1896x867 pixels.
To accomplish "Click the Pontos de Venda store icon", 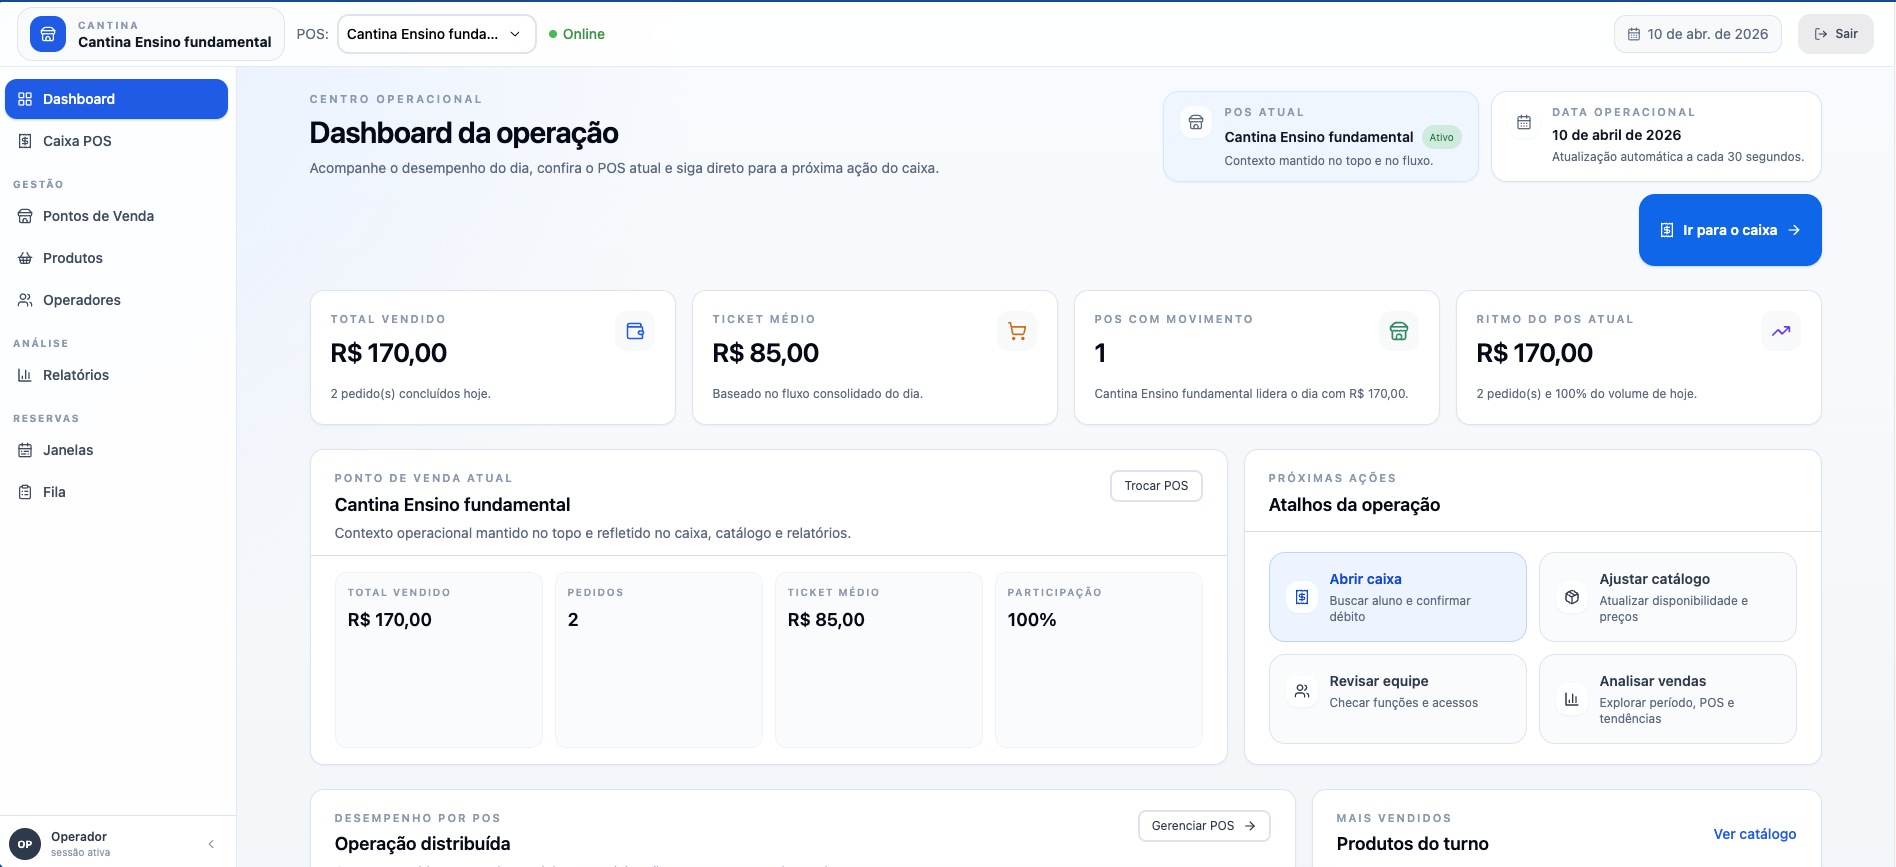I will tap(25, 216).
